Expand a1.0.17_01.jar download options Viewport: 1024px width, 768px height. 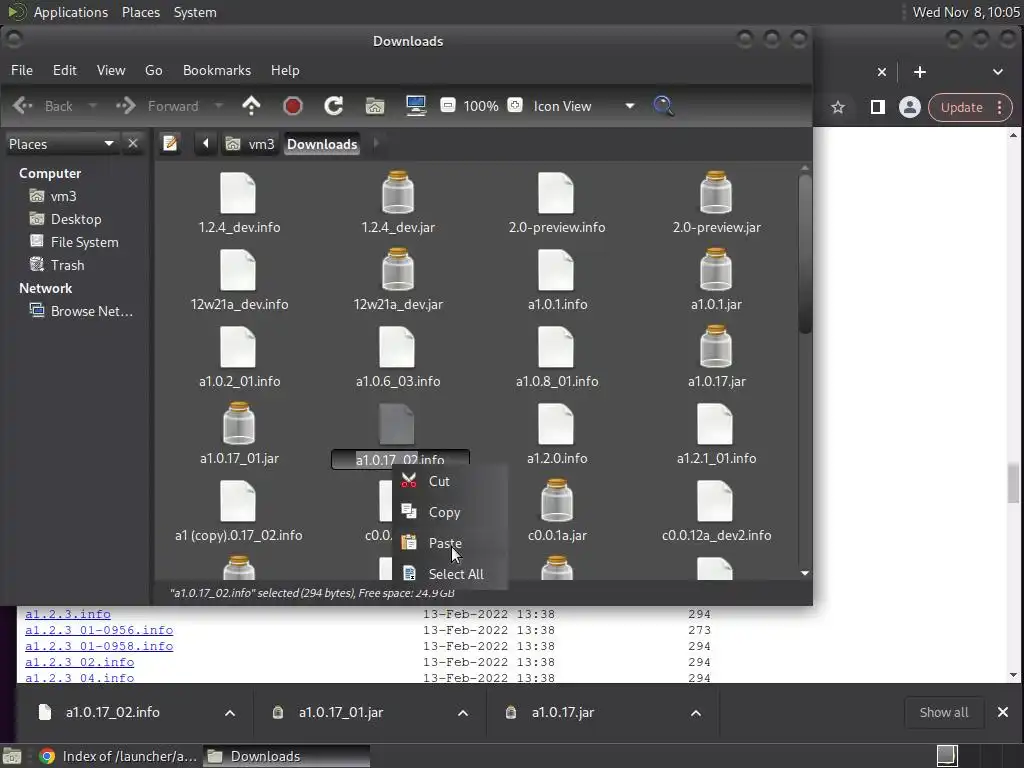coord(463,712)
